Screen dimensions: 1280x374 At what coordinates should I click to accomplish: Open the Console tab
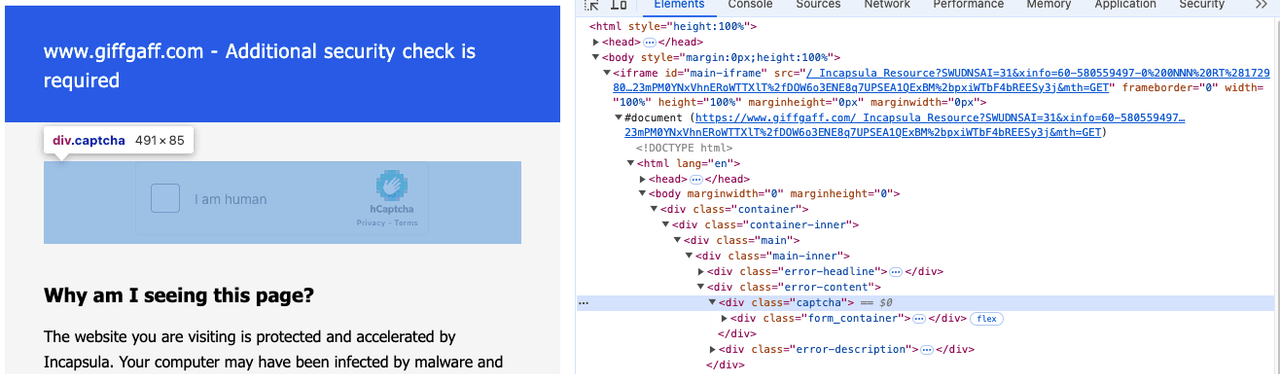pos(749,4)
